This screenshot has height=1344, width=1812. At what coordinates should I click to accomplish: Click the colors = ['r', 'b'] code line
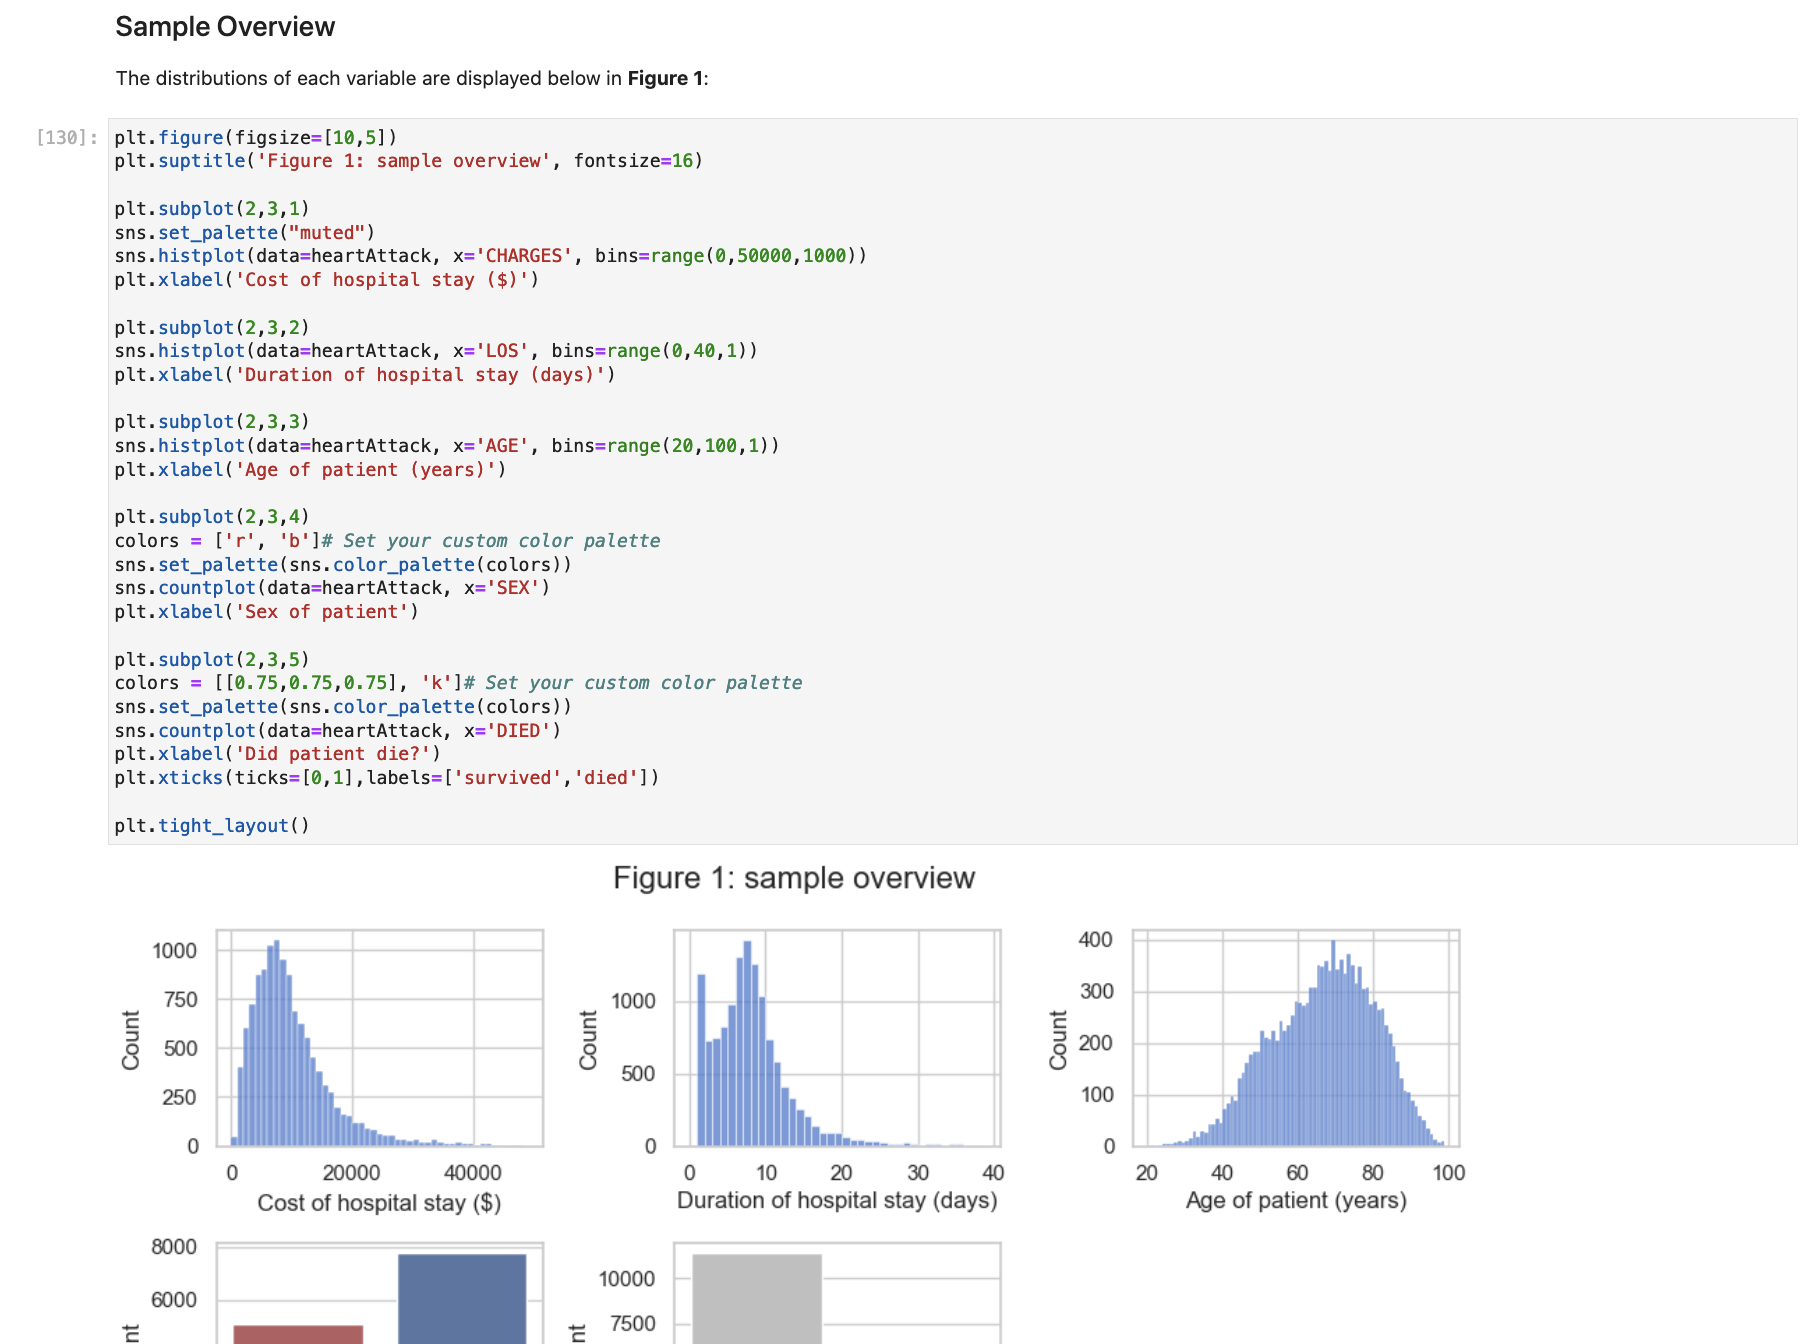tap(387, 541)
